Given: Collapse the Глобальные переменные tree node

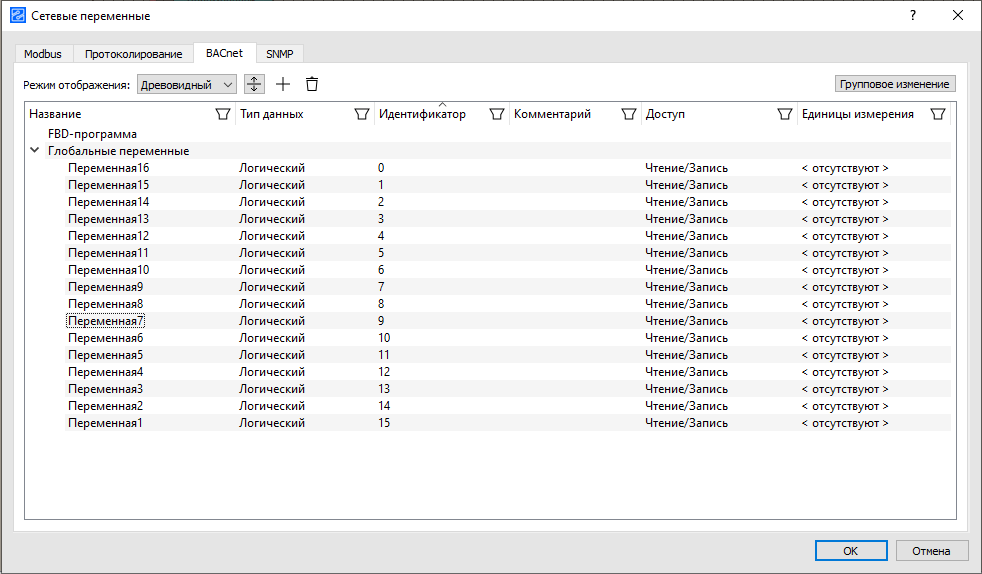Looking at the screenshot, I should coord(35,151).
